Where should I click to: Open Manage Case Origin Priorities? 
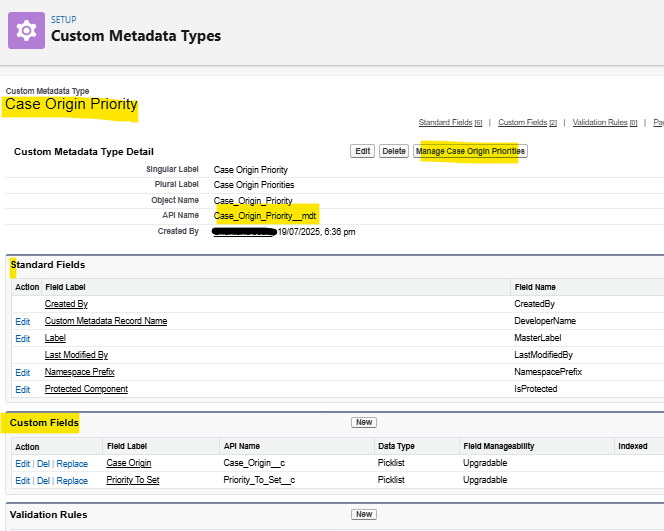click(471, 151)
